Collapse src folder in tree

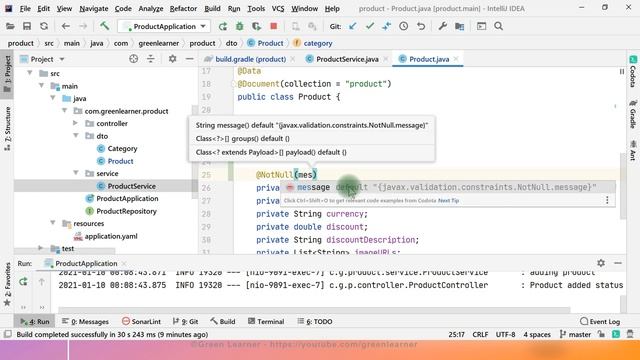(30, 73)
